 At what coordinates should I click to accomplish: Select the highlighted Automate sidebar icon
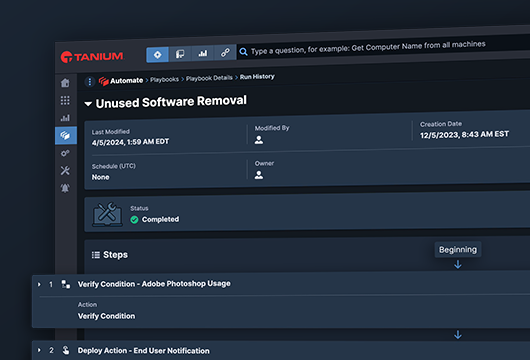click(66, 136)
